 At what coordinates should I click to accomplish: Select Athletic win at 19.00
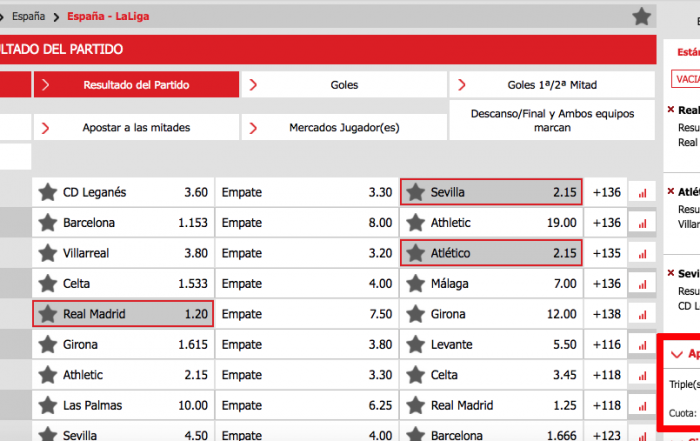[x=491, y=223]
